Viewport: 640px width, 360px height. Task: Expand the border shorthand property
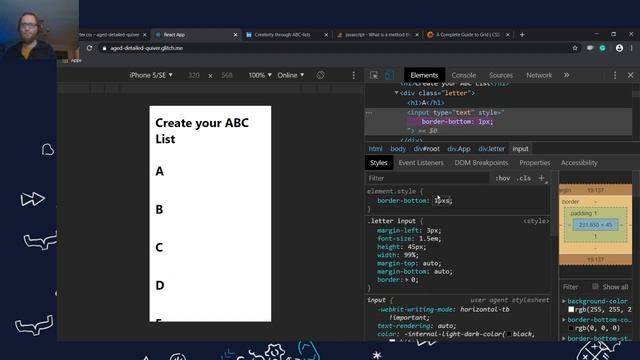click(407, 280)
